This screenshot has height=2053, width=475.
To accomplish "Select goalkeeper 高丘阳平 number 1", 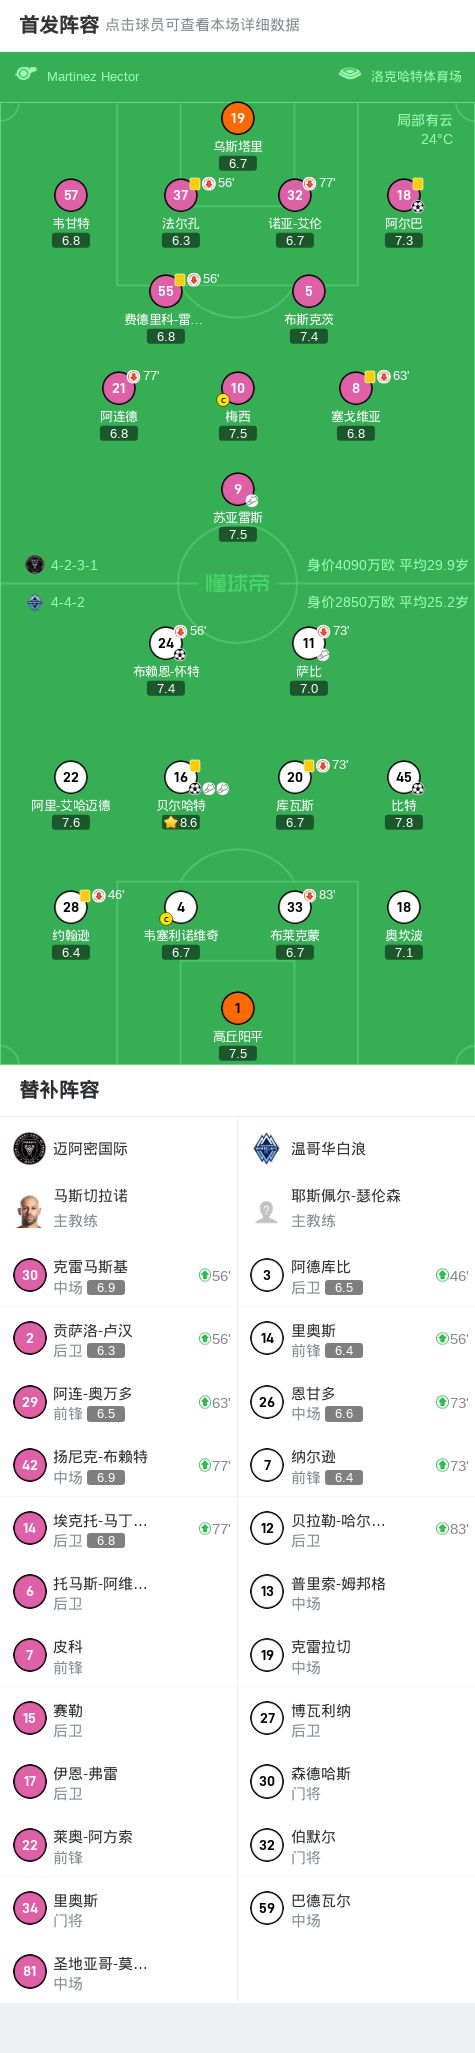I will point(238,1008).
